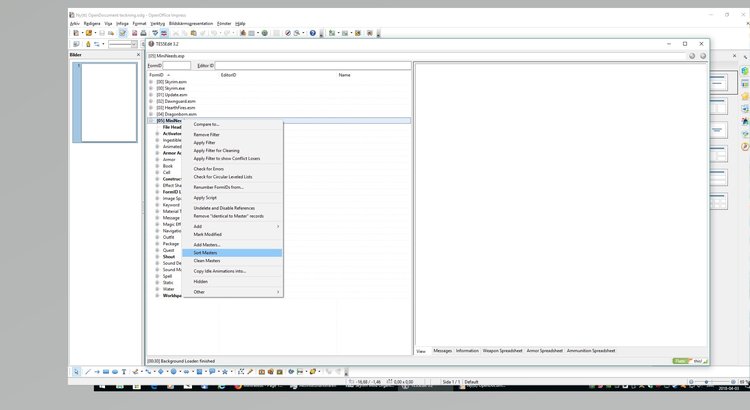Expand the [03] HearthFires.esm tree node
This screenshot has height=410, width=750.
point(151,108)
